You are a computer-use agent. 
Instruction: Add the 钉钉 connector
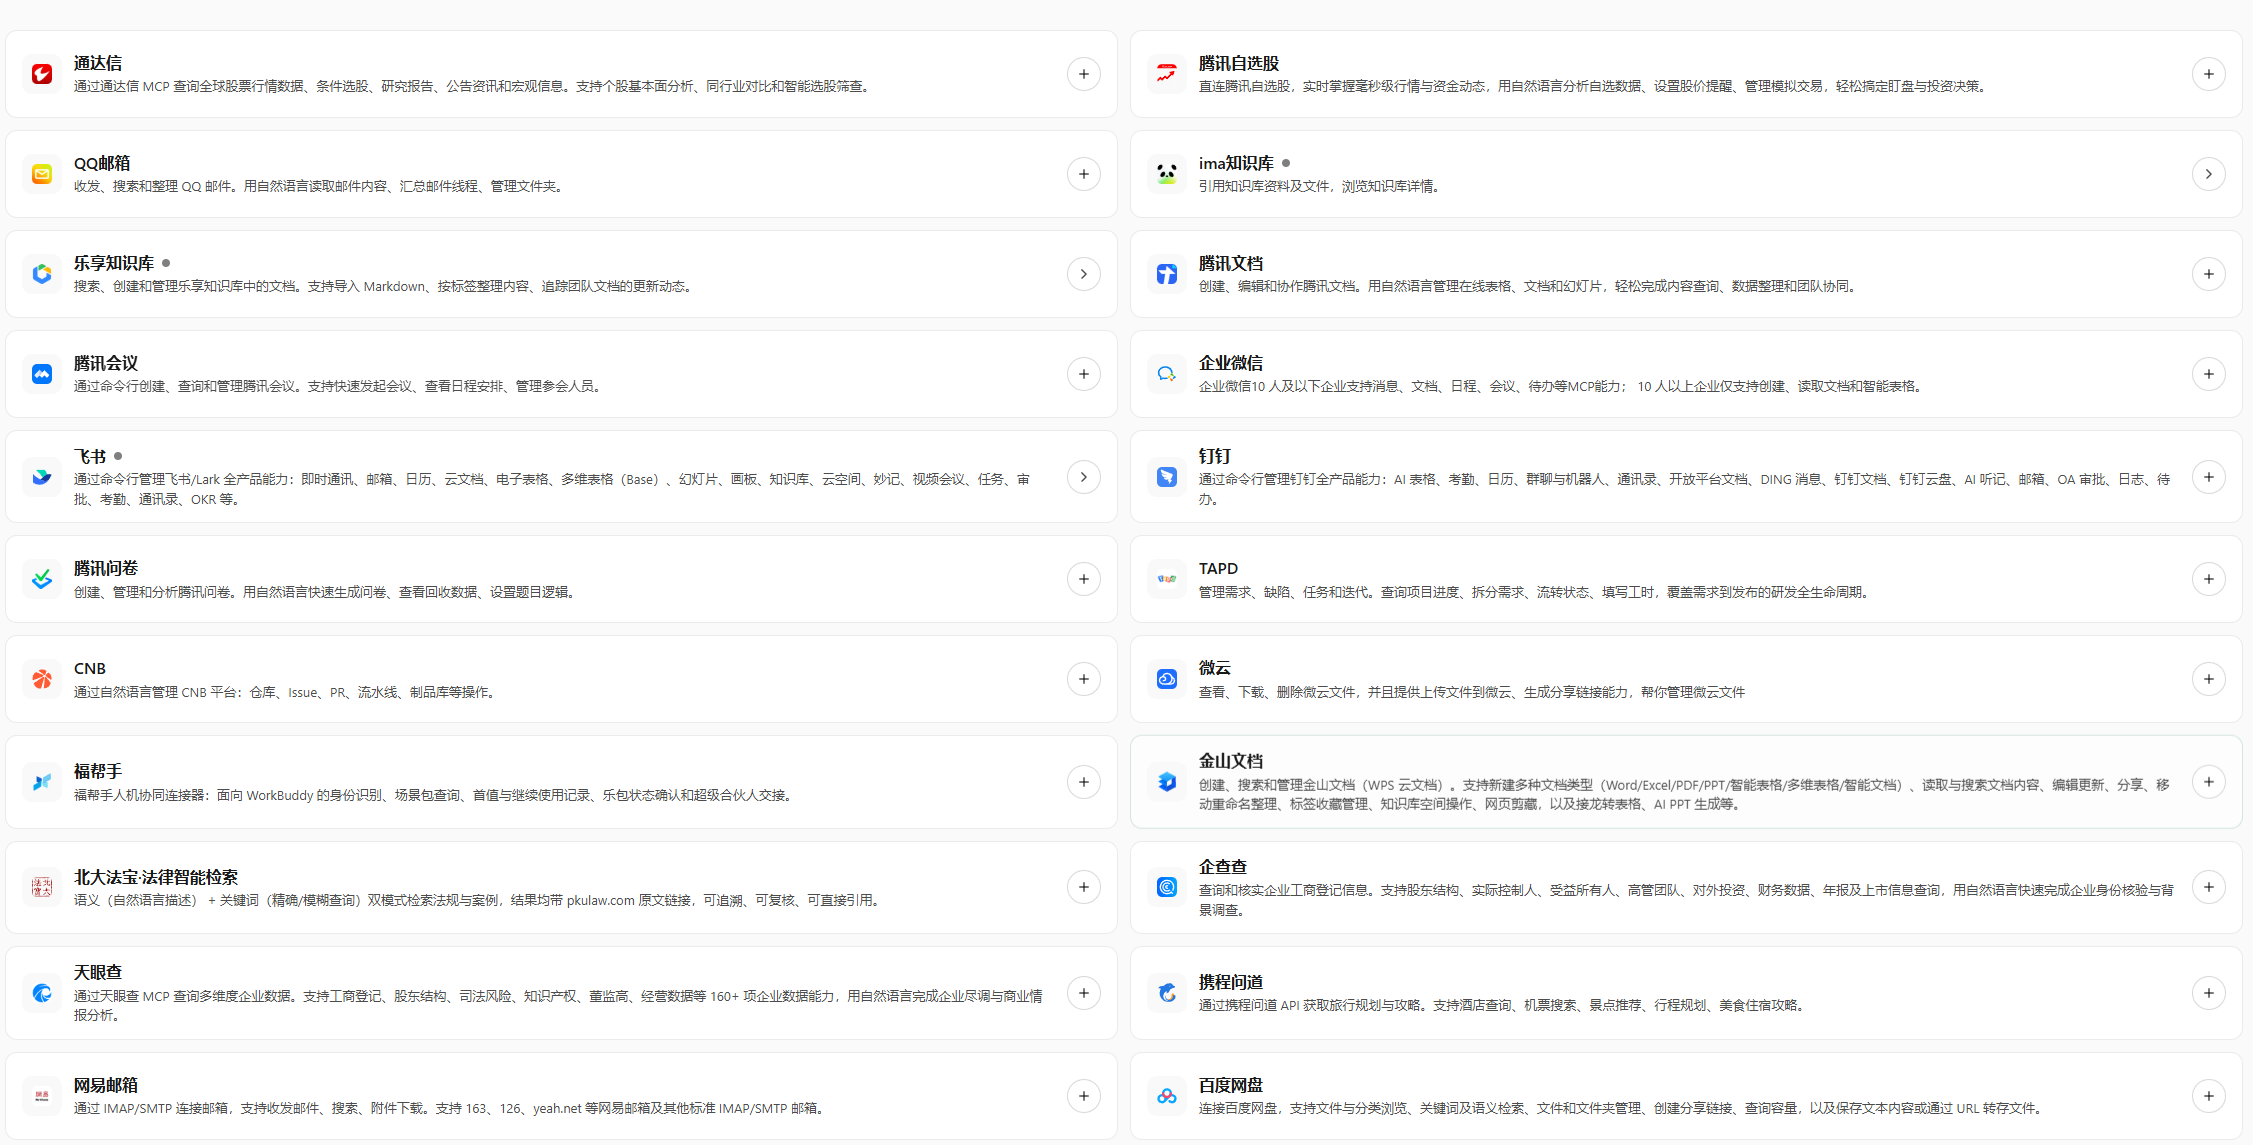tap(2209, 477)
